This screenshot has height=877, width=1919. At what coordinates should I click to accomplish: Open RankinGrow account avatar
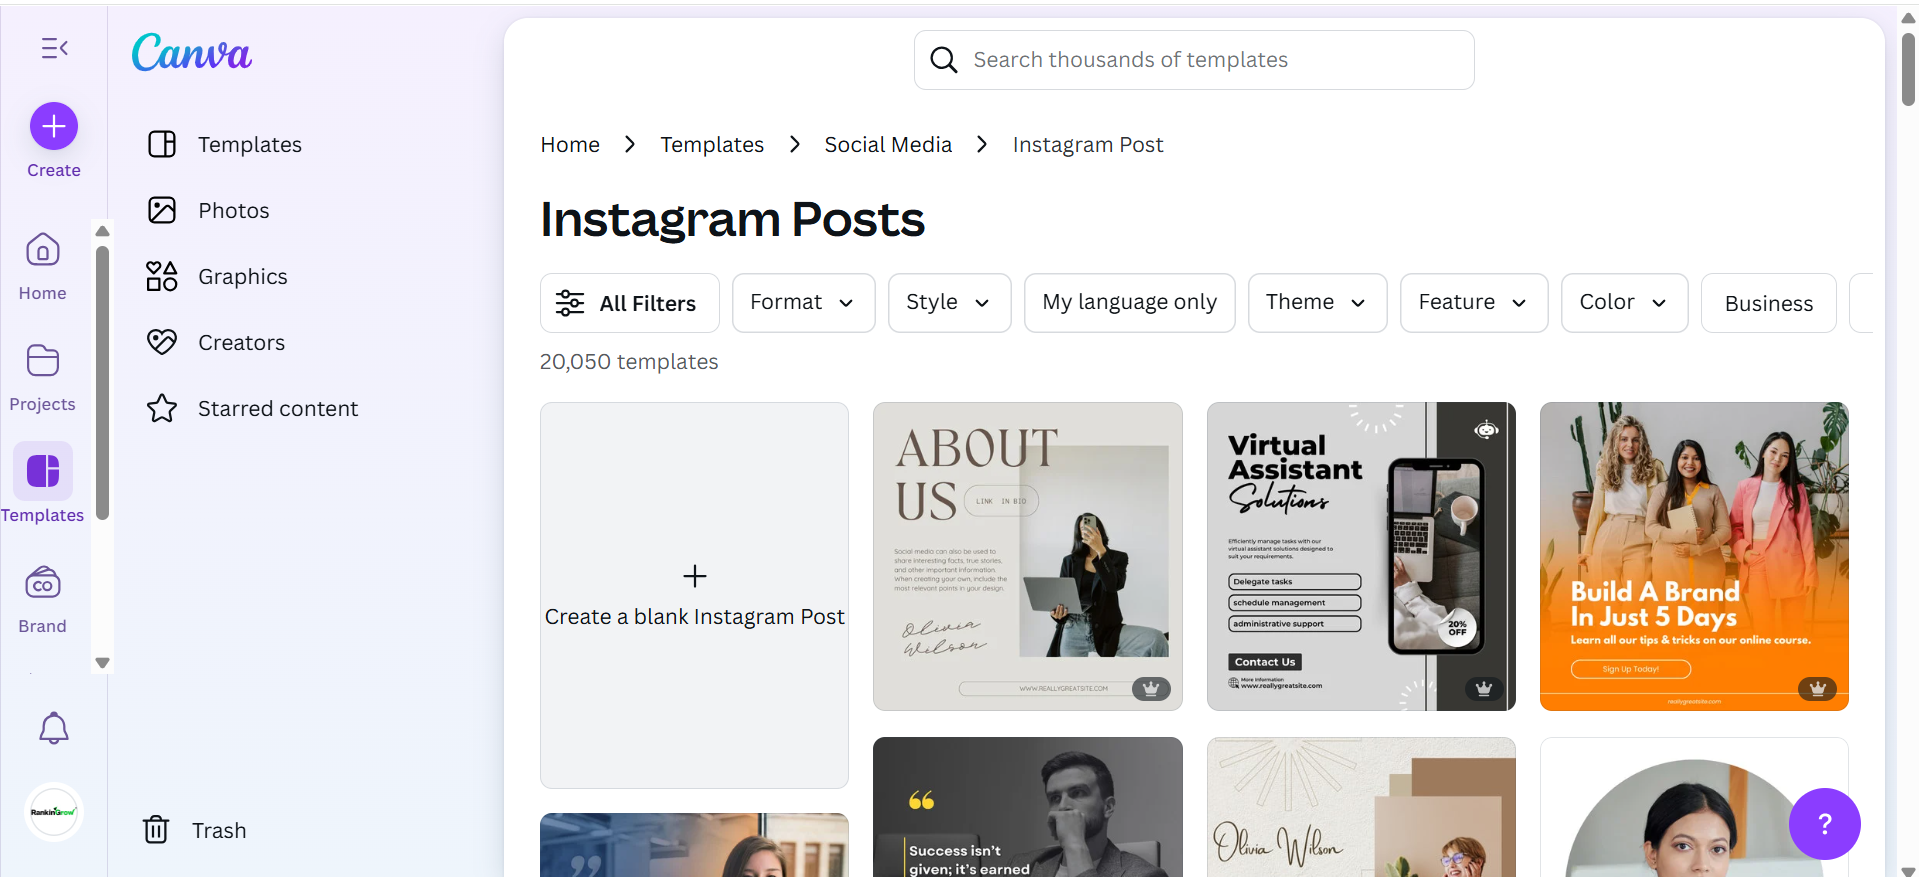[54, 811]
